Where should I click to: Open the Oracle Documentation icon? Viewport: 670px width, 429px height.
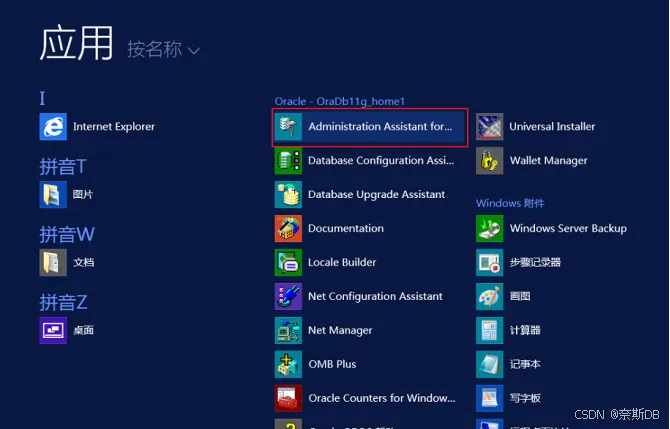pyautogui.click(x=288, y=228)
